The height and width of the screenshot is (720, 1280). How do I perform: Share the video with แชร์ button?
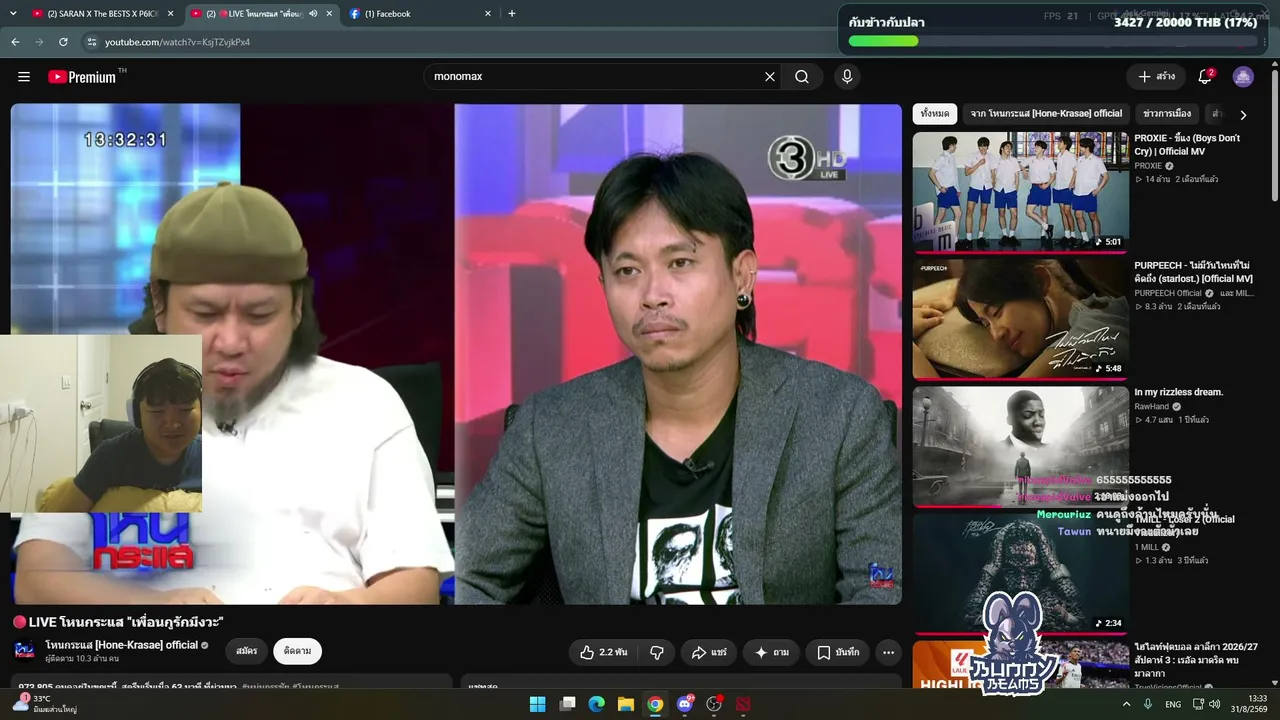(x=709, y=652)
